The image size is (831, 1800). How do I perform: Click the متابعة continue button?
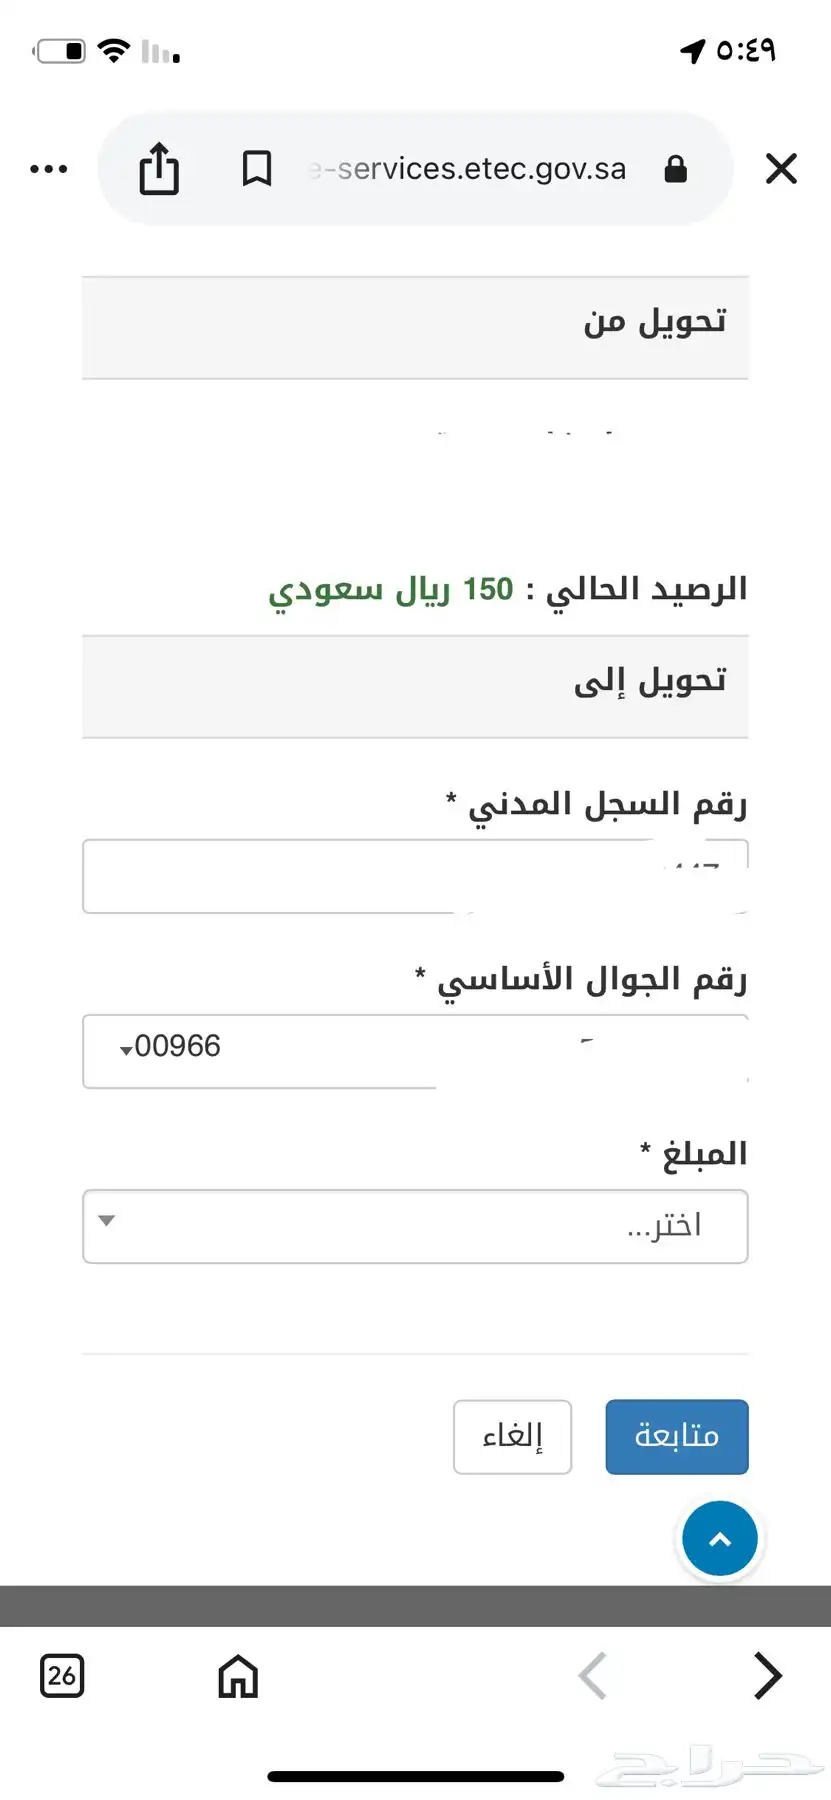677,1436
